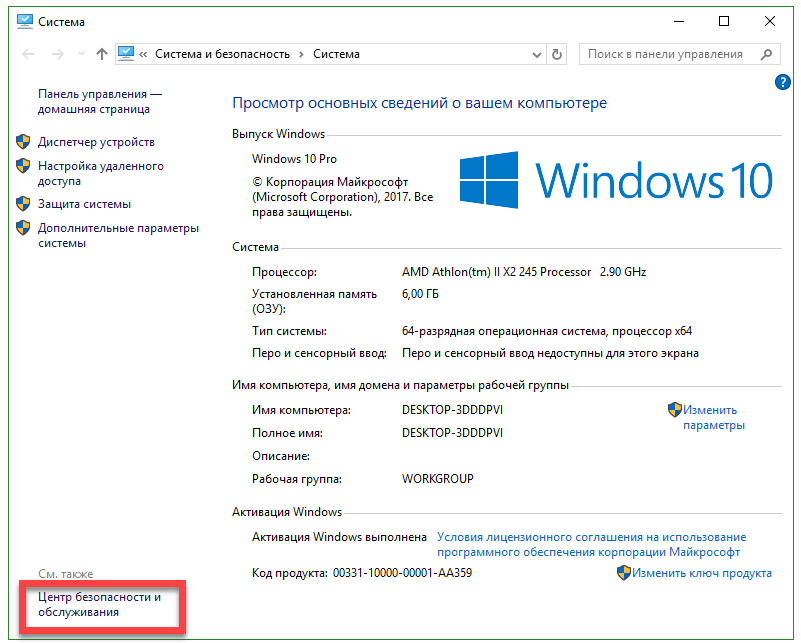
Task: Click the page heading Просмотр основных сведений
Action: 419,103
